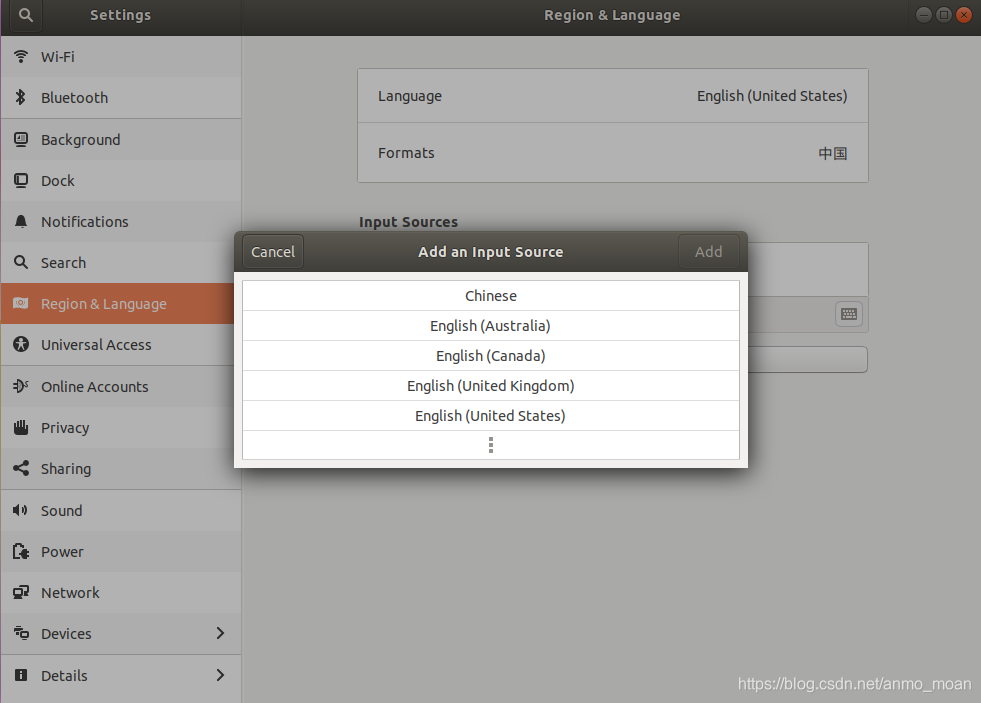Expand the Details submenu chevron
981x703 pixels.
[220, 675]
